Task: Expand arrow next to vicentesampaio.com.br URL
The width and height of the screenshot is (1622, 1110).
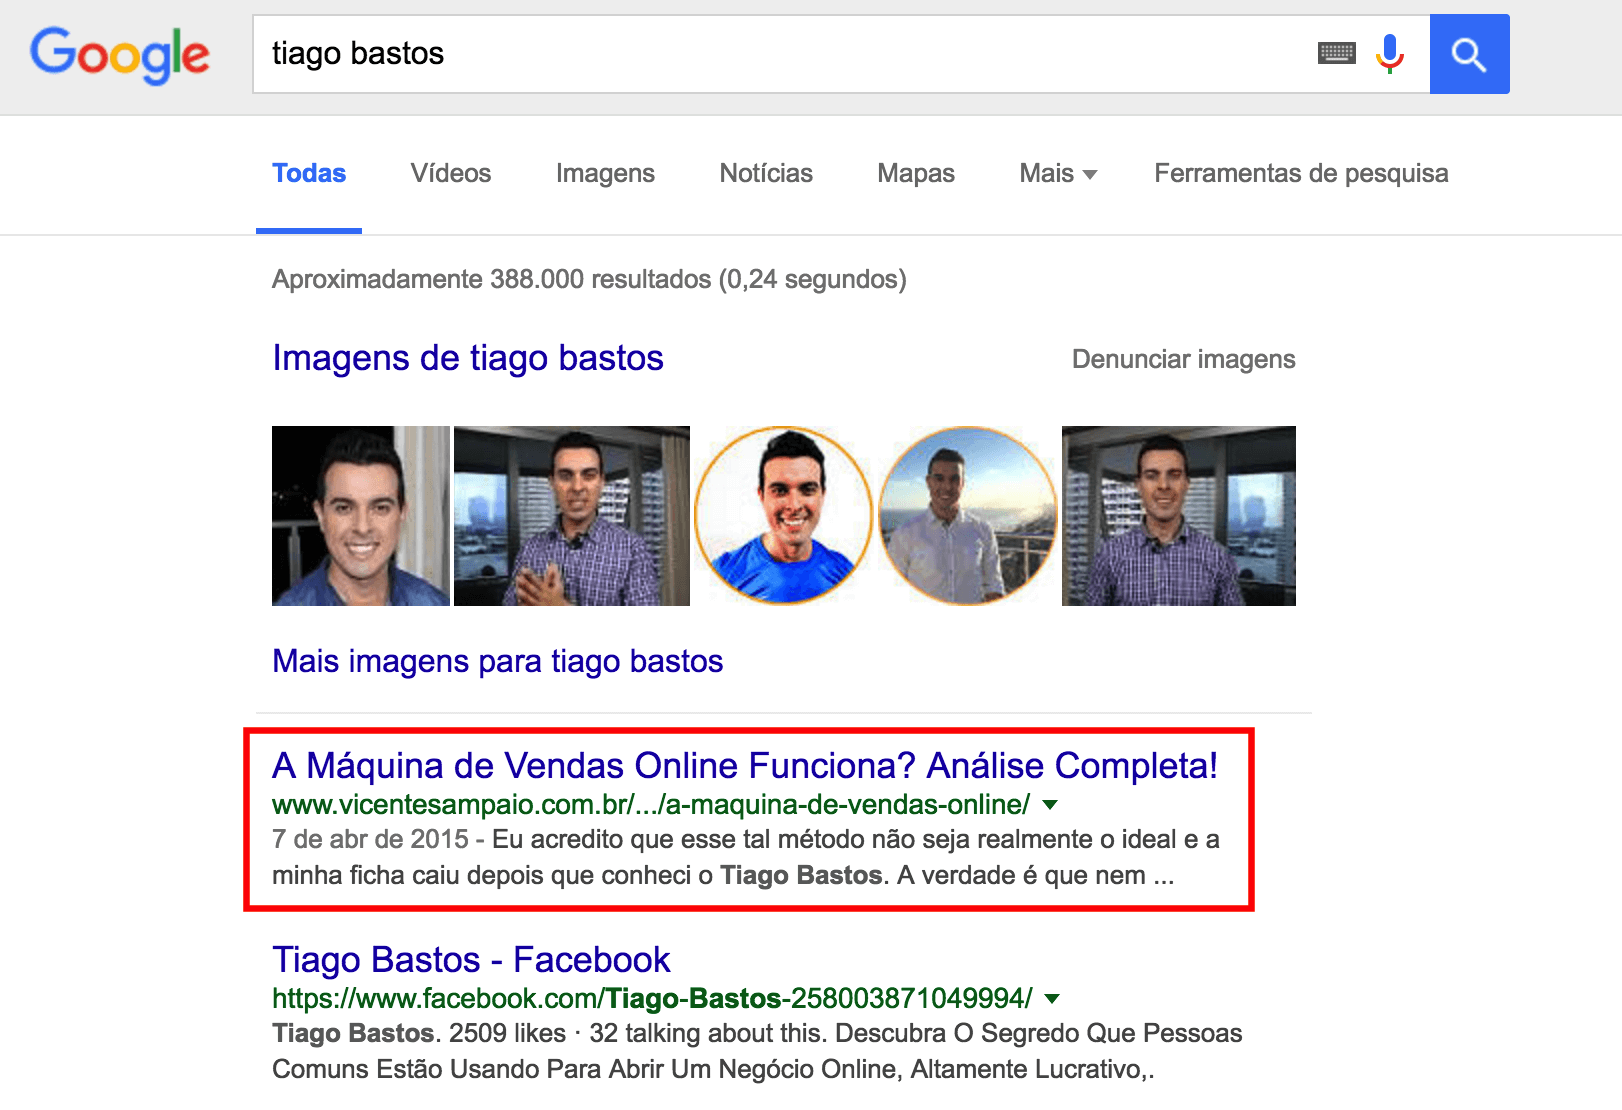Action: click(1050, 805)
